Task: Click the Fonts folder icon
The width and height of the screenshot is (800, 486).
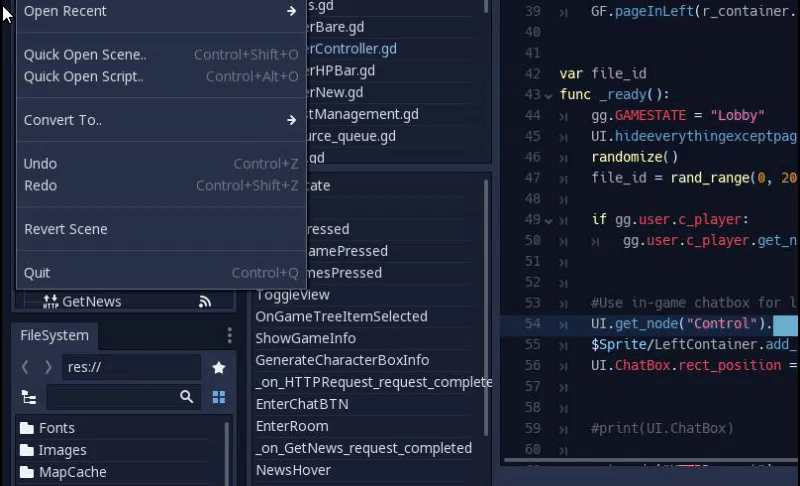Action: pyautogui.click(x=27, y=428)
